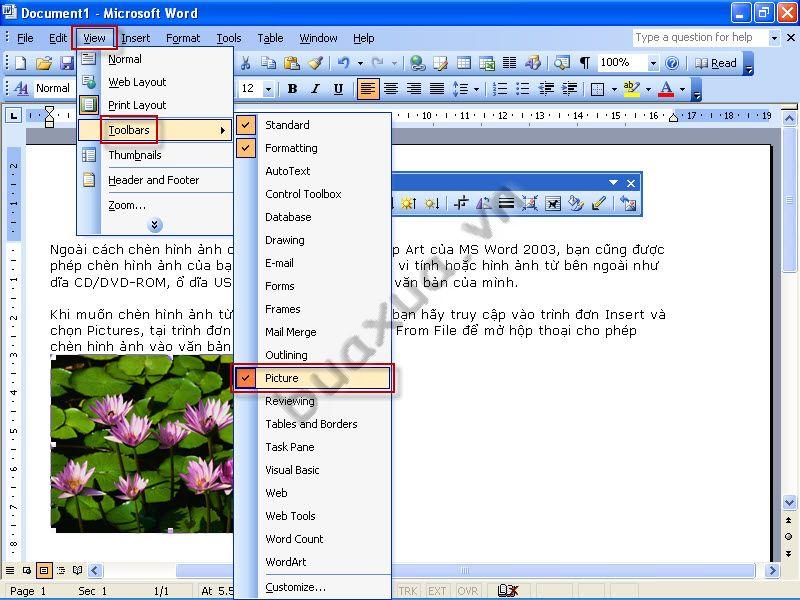Expand the View menu with double chevron
Image resolution: width=800 pixels, height=600 pixels.
(155, 224)
